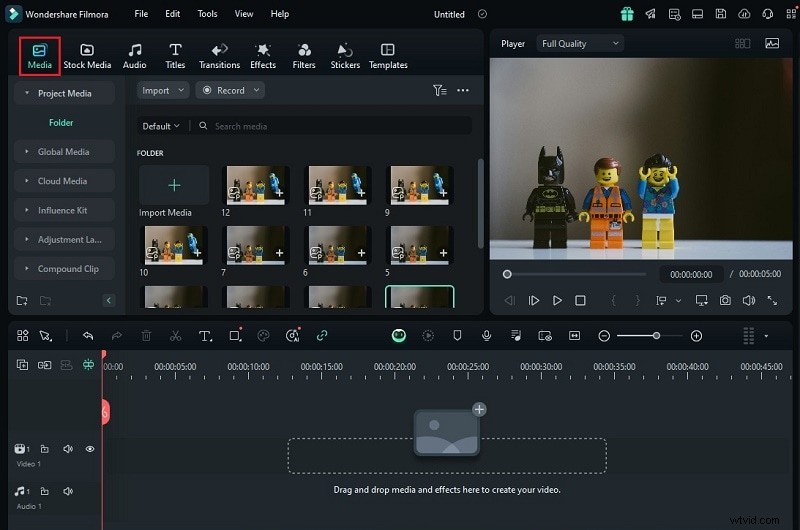
Task: Create a new folder in media panel
Action: [x=22, y=300]
